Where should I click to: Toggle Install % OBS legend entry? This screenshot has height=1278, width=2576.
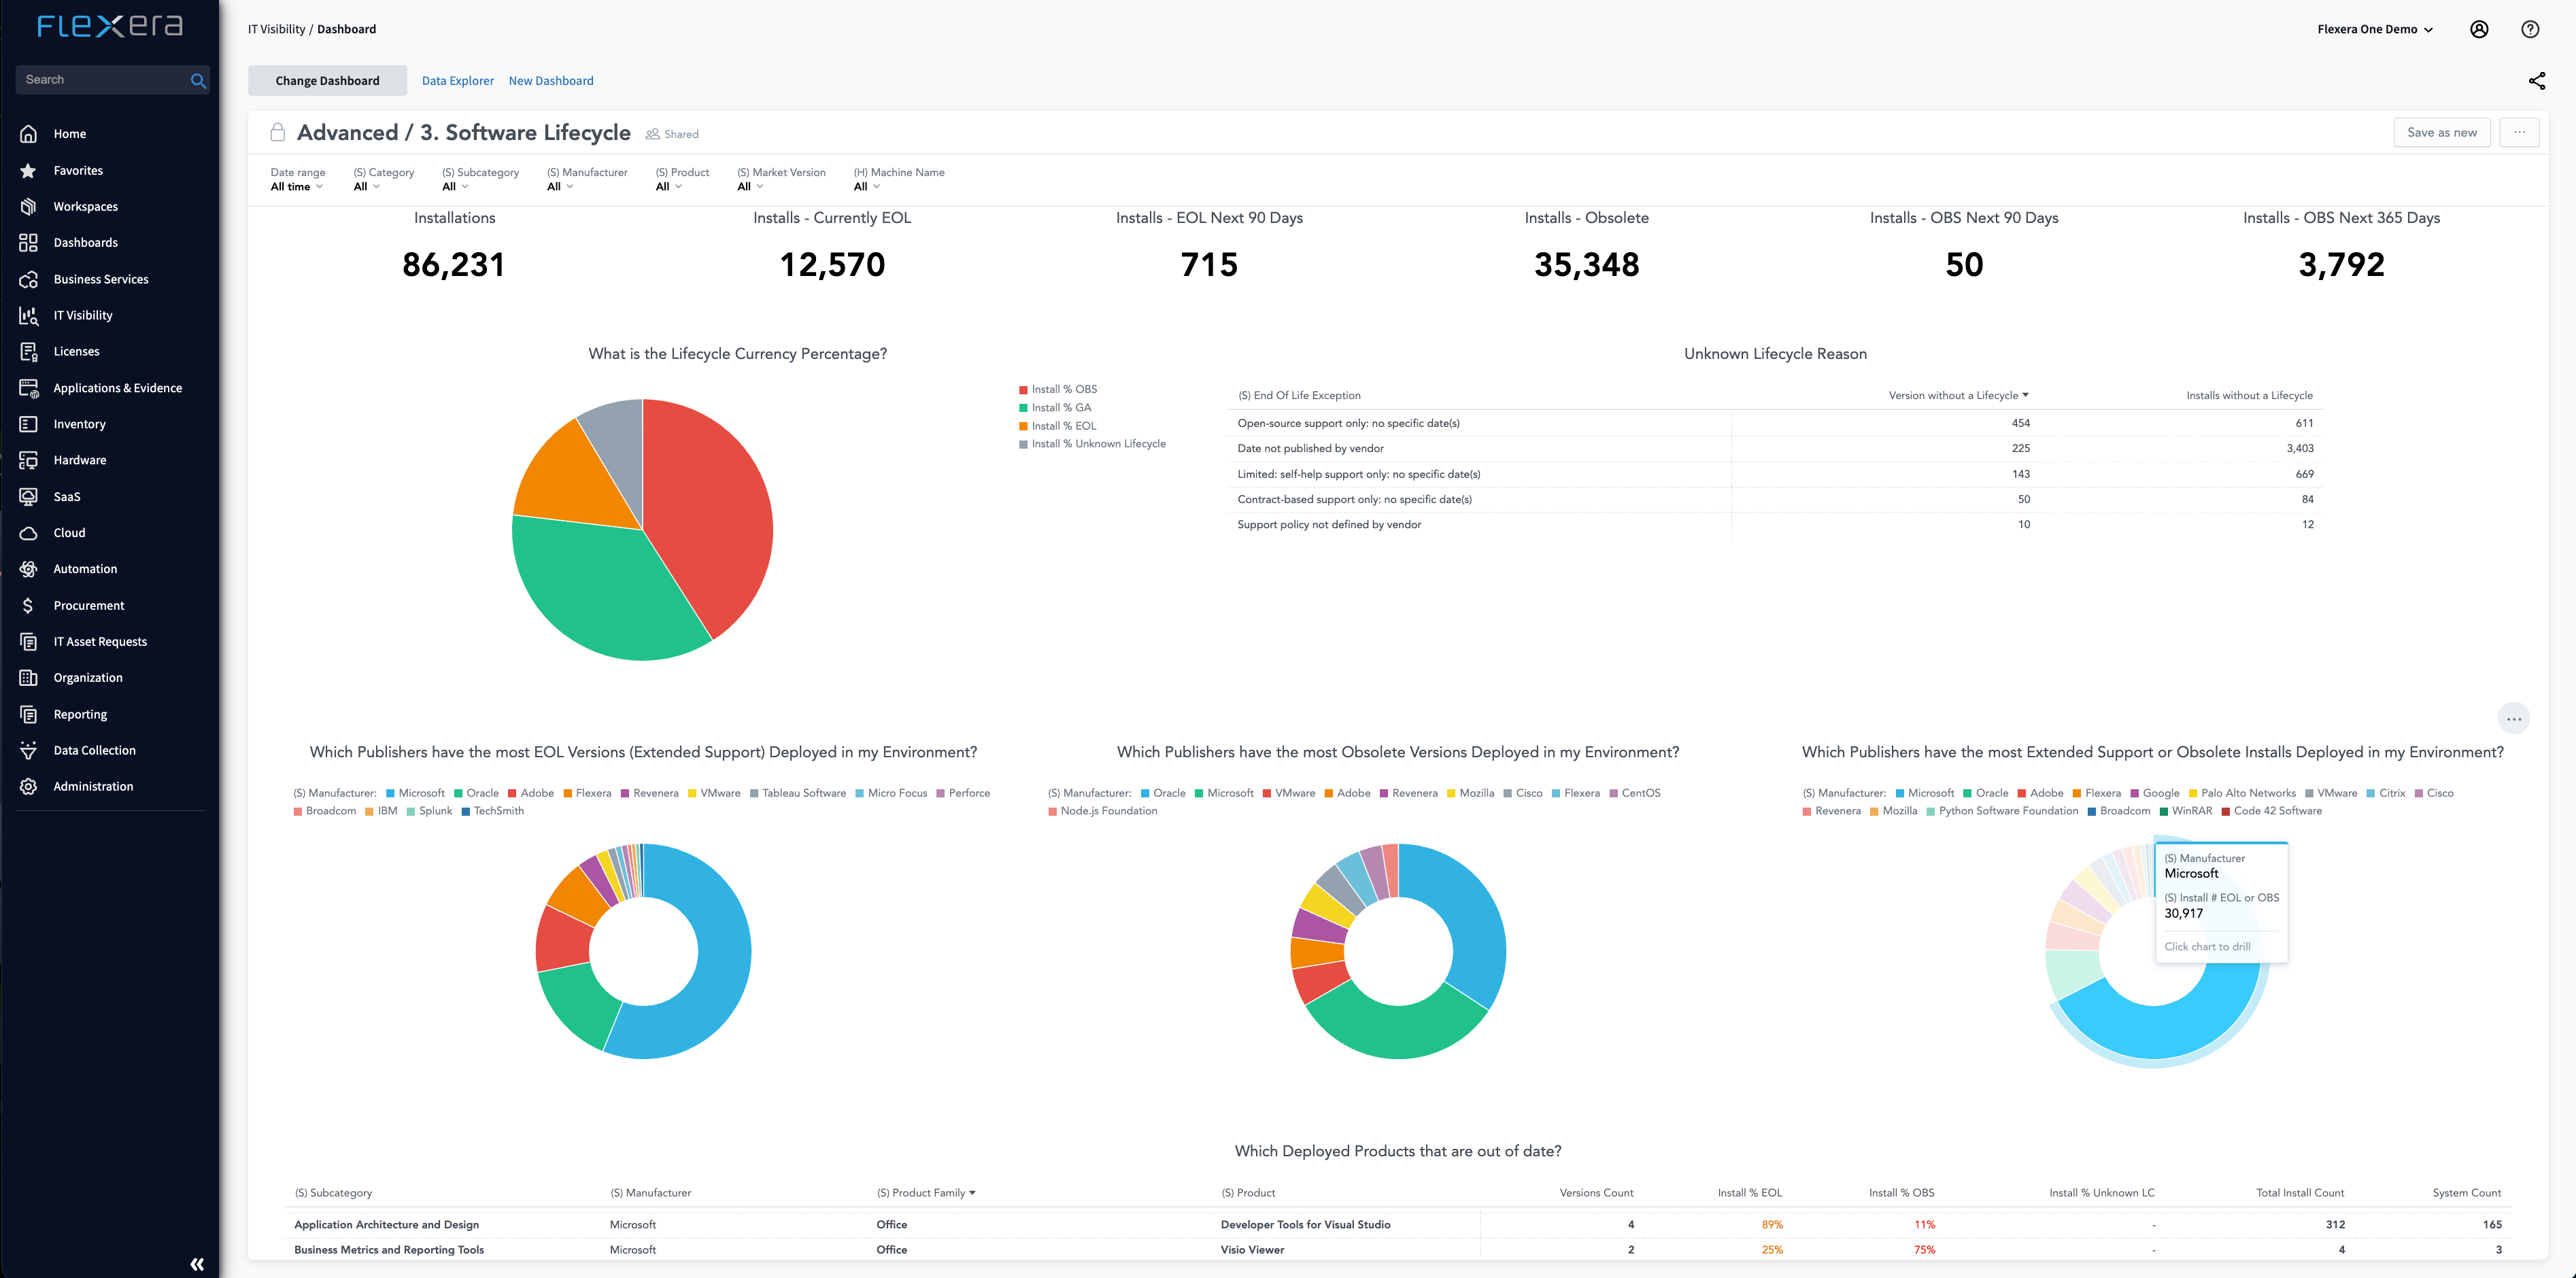pos(1063,389)
